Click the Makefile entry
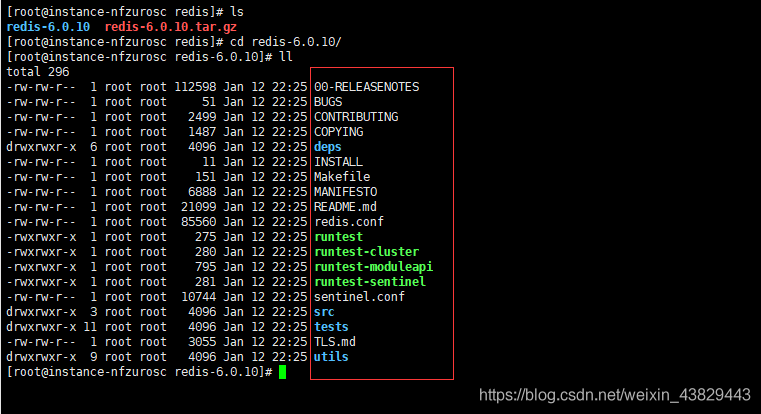 coord(342,177)
